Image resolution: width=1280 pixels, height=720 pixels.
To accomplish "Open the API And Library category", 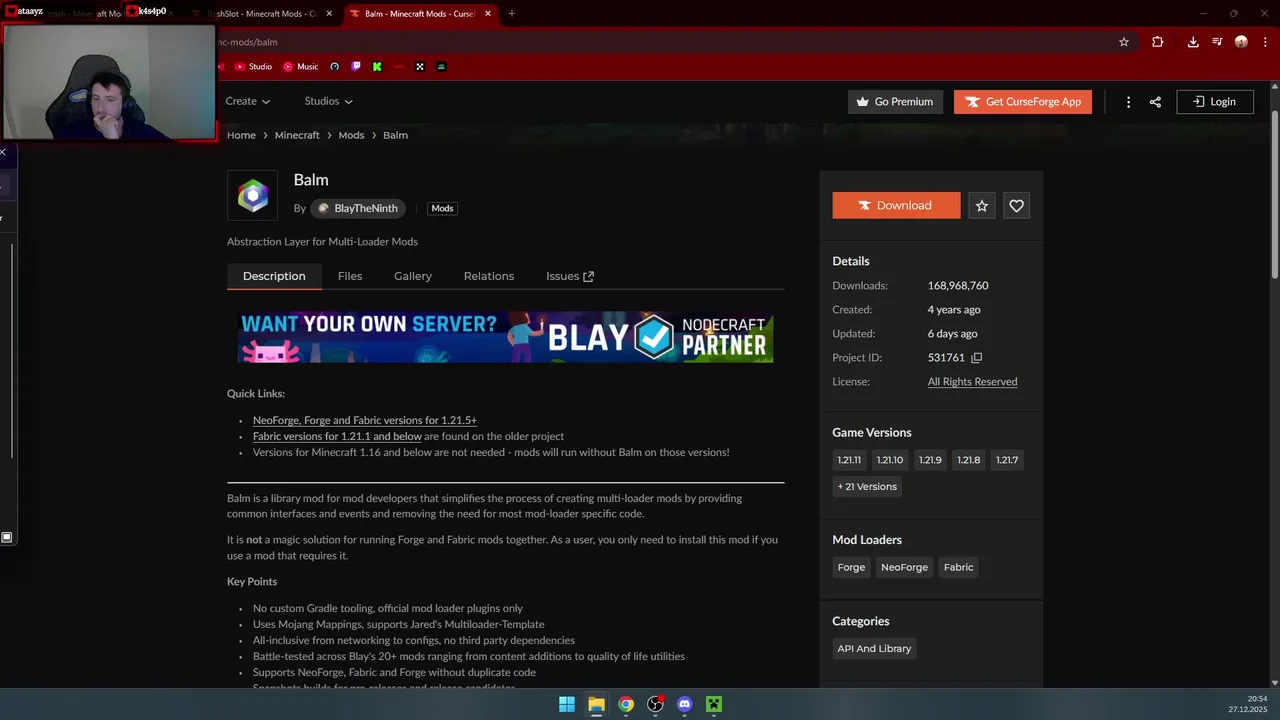I will (874, 649).
